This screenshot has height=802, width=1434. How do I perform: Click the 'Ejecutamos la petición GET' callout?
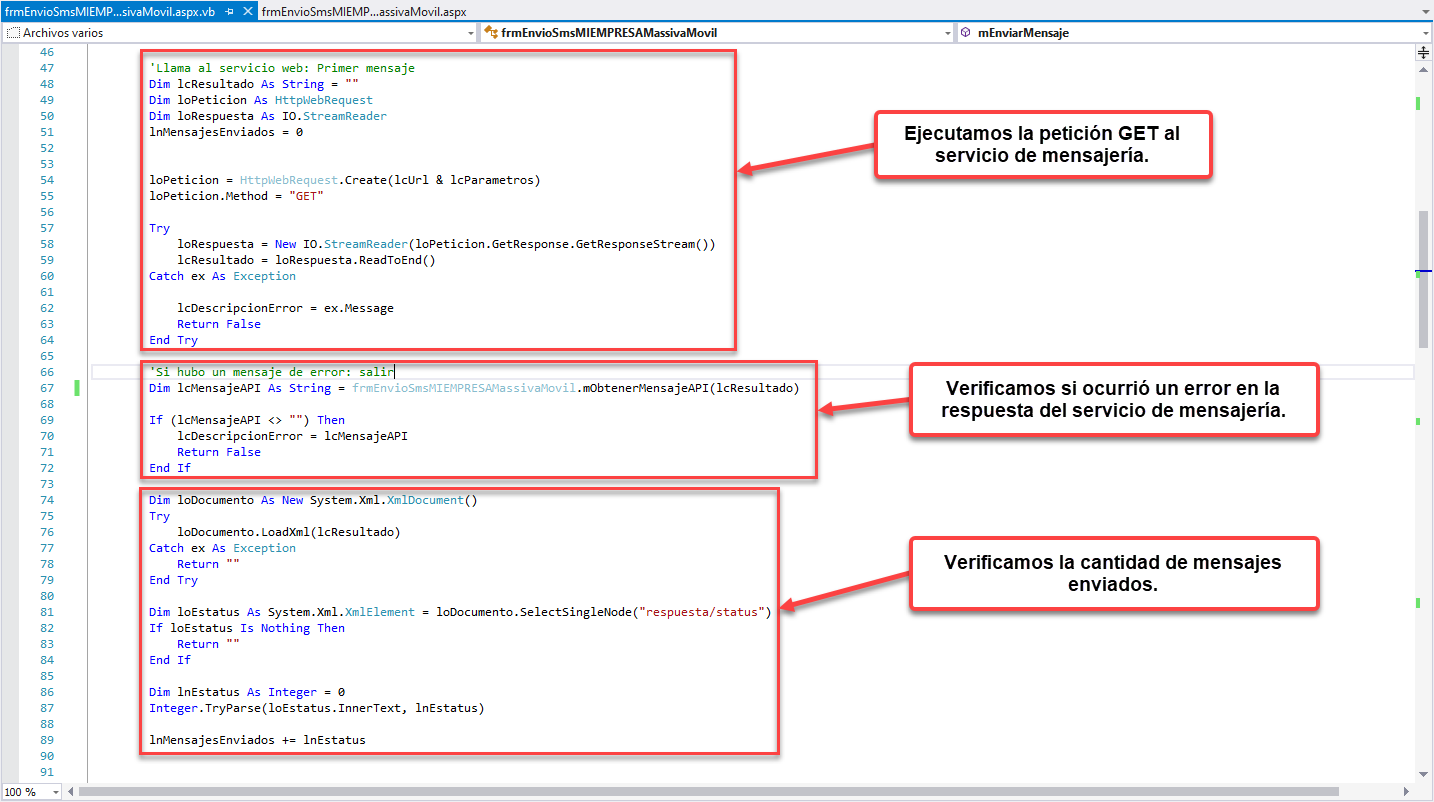point(1042,144)
